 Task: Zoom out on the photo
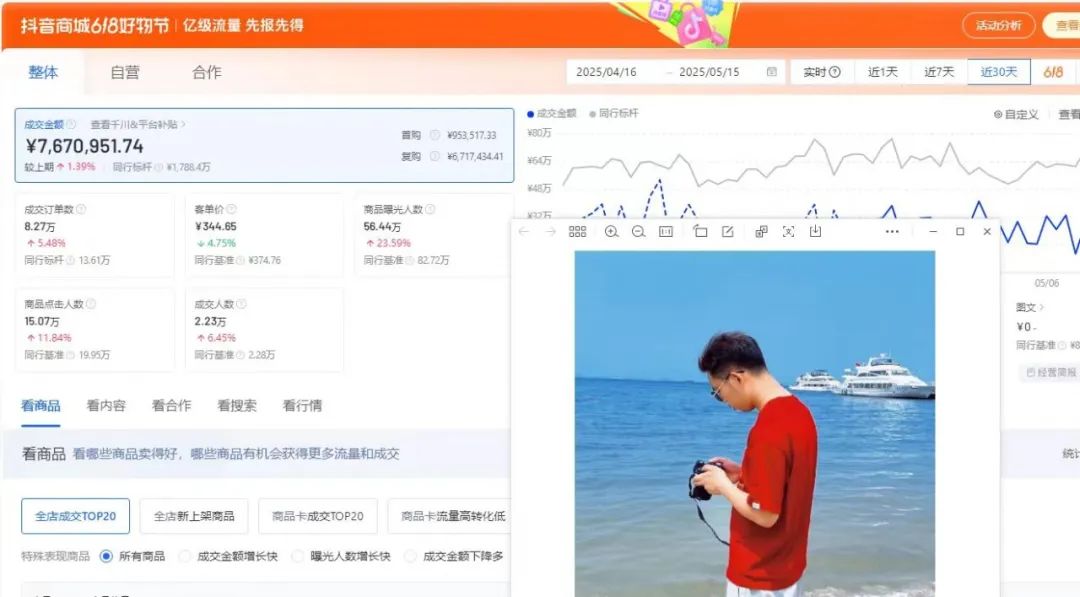(638, 231)
